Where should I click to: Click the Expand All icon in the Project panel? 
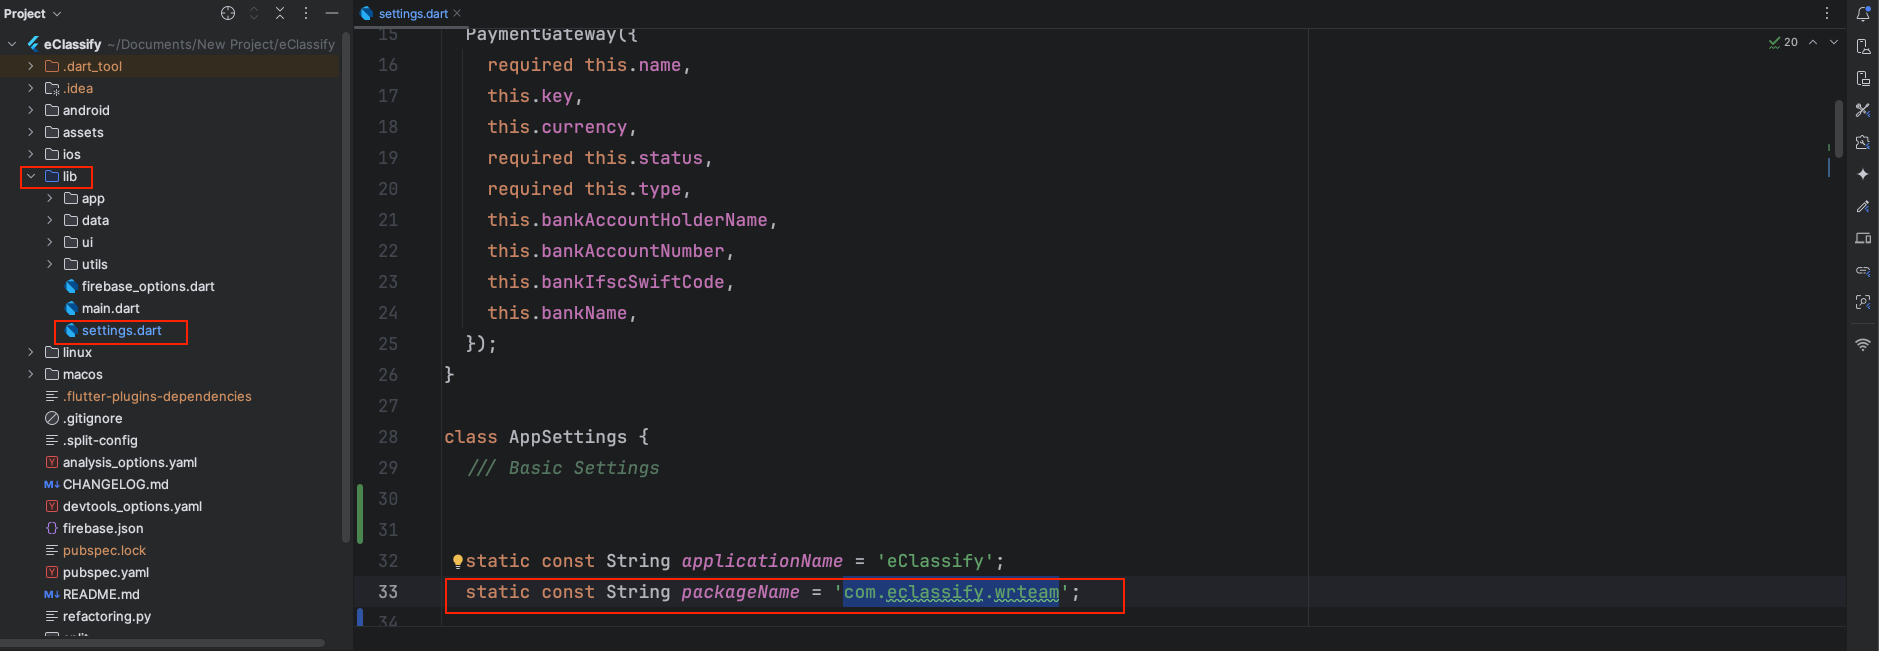click(x=254, y=13)
